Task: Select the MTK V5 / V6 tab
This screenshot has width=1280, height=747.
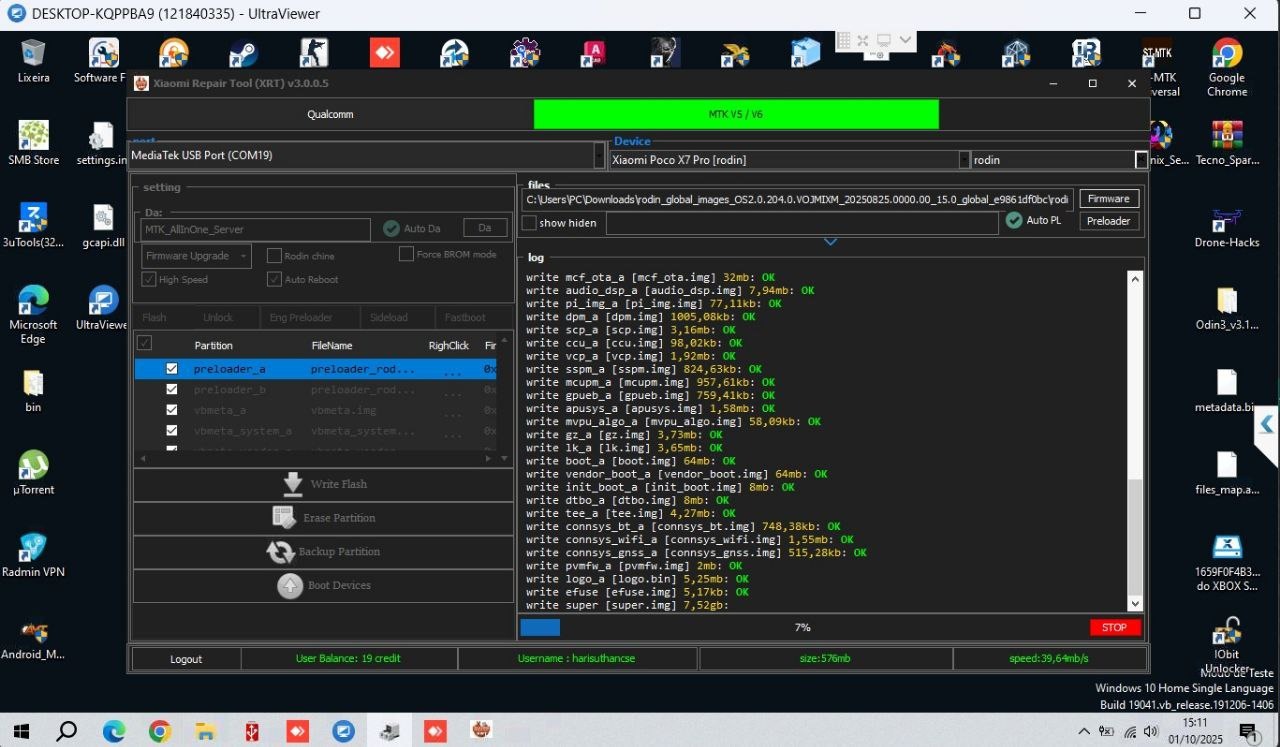Action: click(x=736, y=114)
